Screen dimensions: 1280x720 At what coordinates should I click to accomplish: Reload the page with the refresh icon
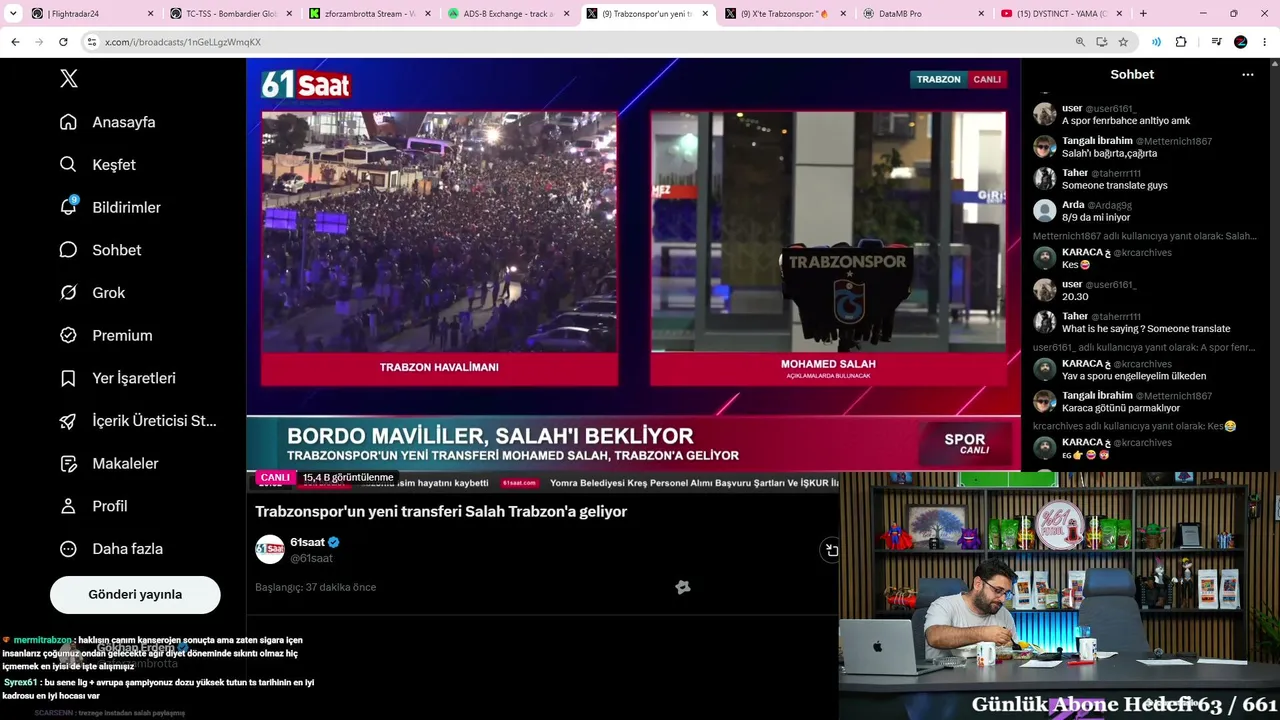[63, 42]
